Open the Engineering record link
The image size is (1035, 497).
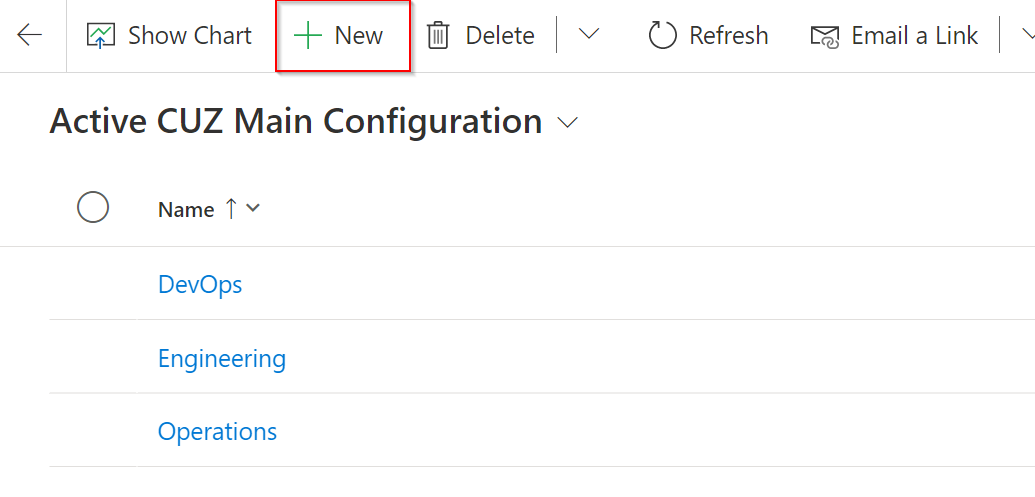[x=222, y=358]
